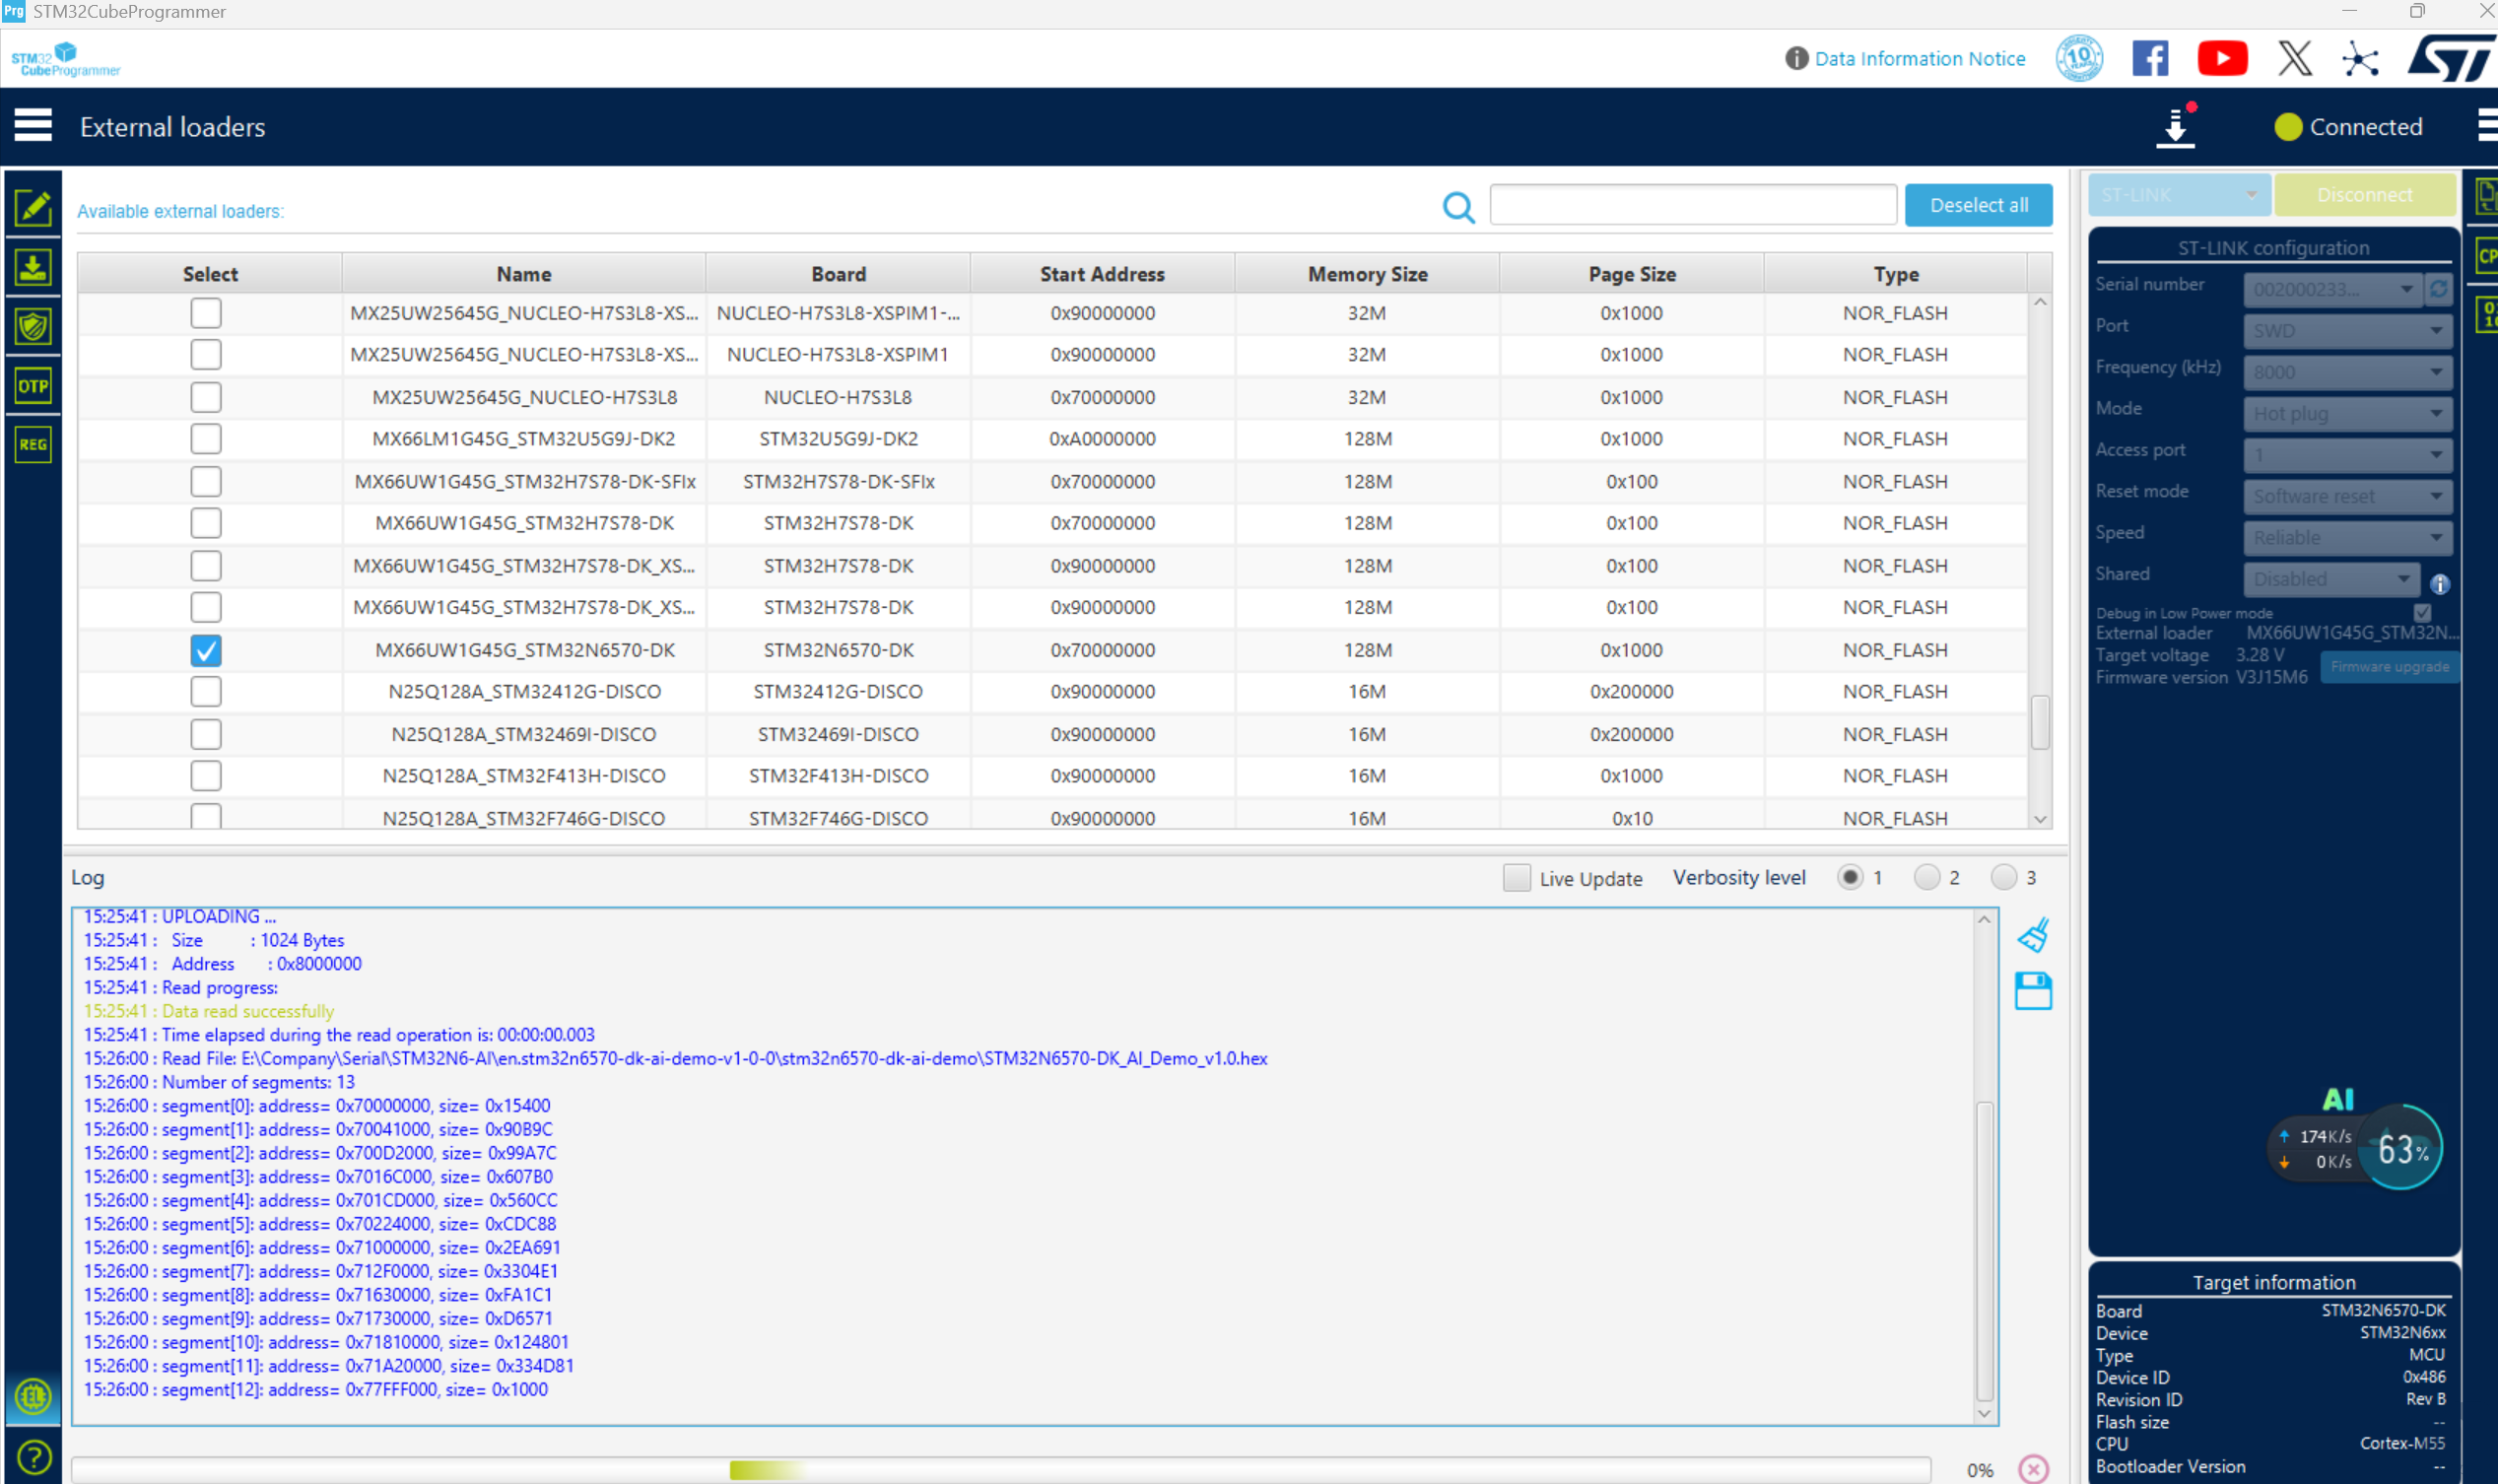Open the X (Twitter) icon
Screen dimensions: 2498x1484
click(2295, 58)
